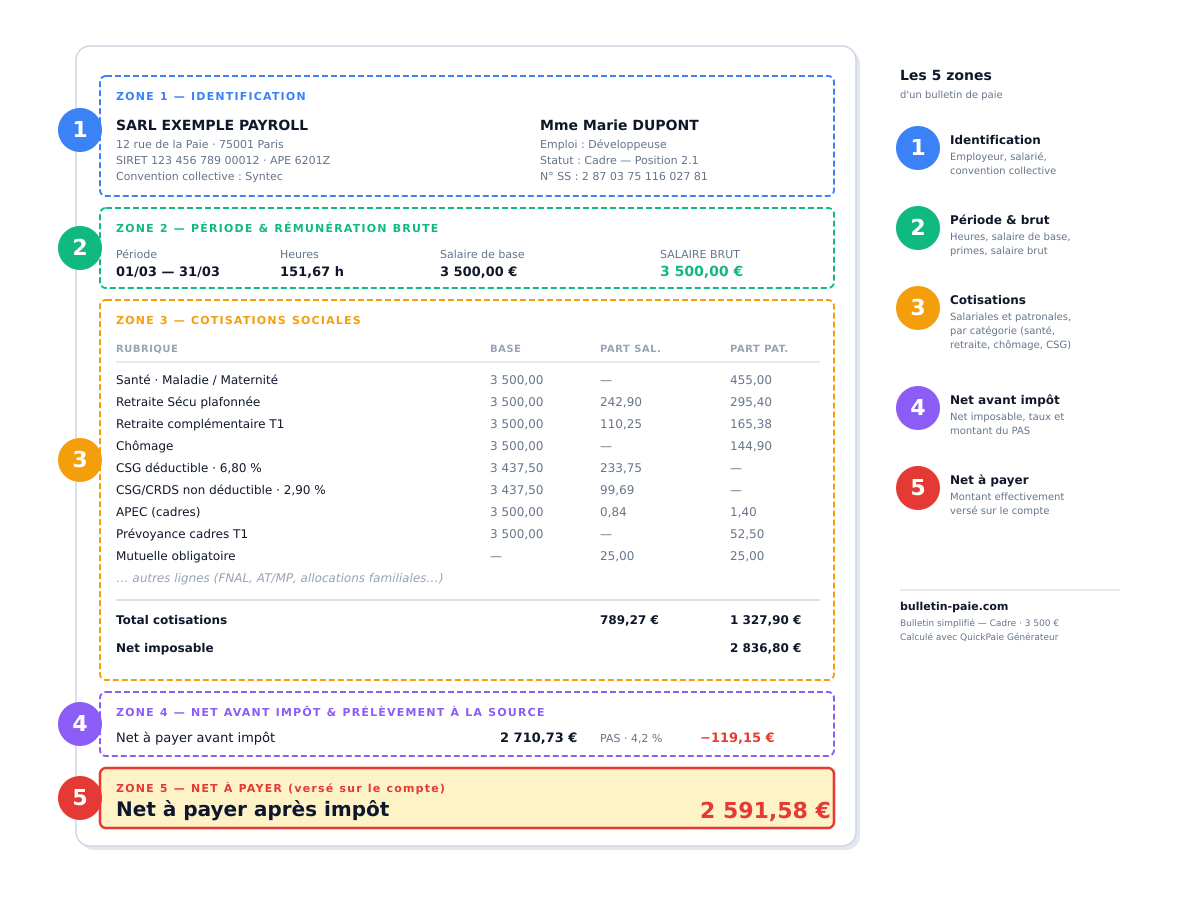The image size is (1200, 900).
Task: Click 'Statut : Cadre — Position 2.1'
Action: 619,160
